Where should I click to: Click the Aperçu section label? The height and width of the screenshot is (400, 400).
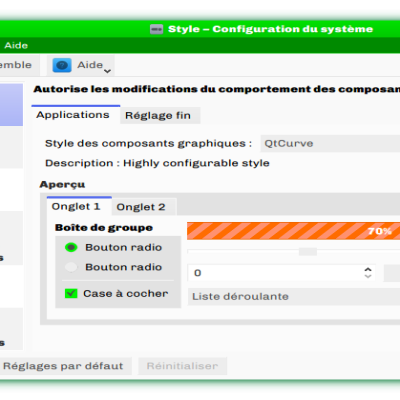(62, 185)
